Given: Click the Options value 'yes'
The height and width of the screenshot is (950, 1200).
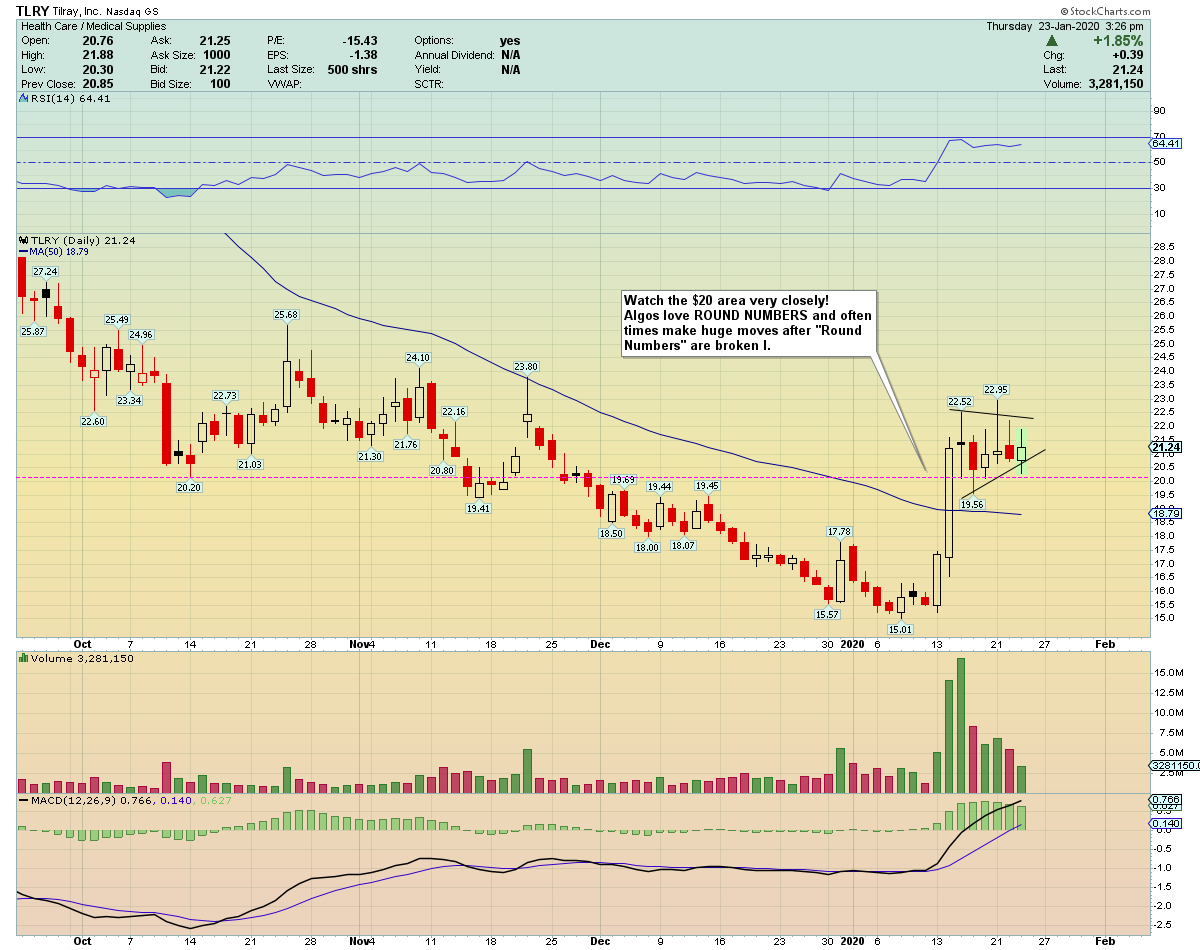Looking at the screenshot, I should click(x=511, y=41).
